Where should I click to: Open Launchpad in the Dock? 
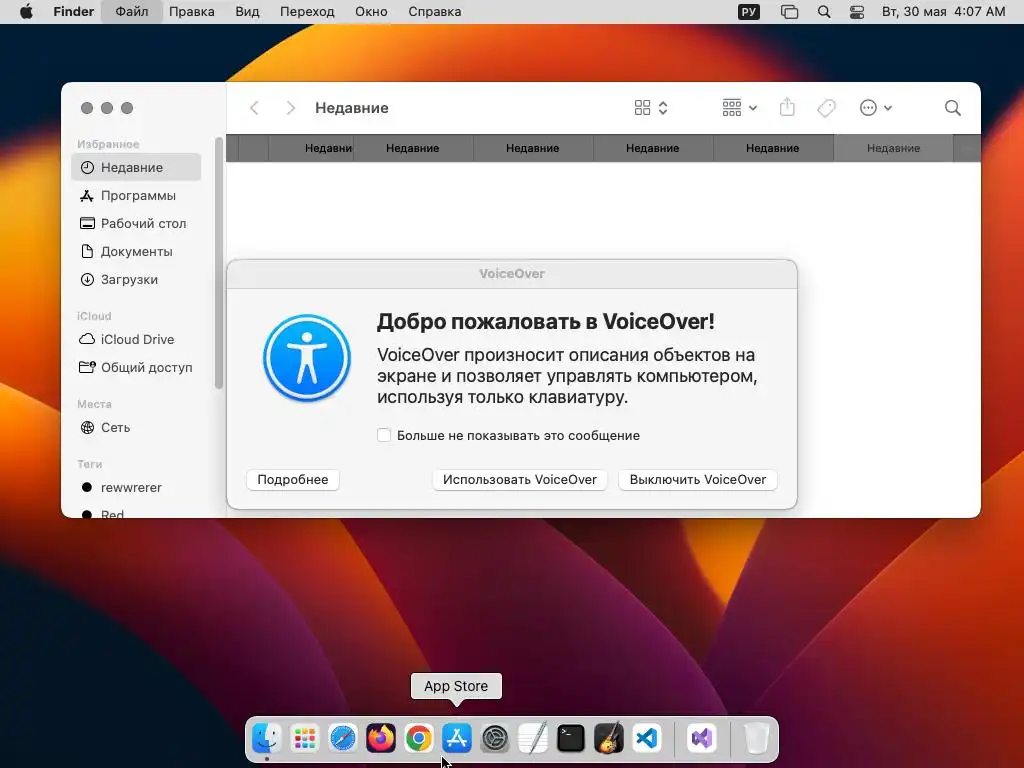tap(304, 739)
